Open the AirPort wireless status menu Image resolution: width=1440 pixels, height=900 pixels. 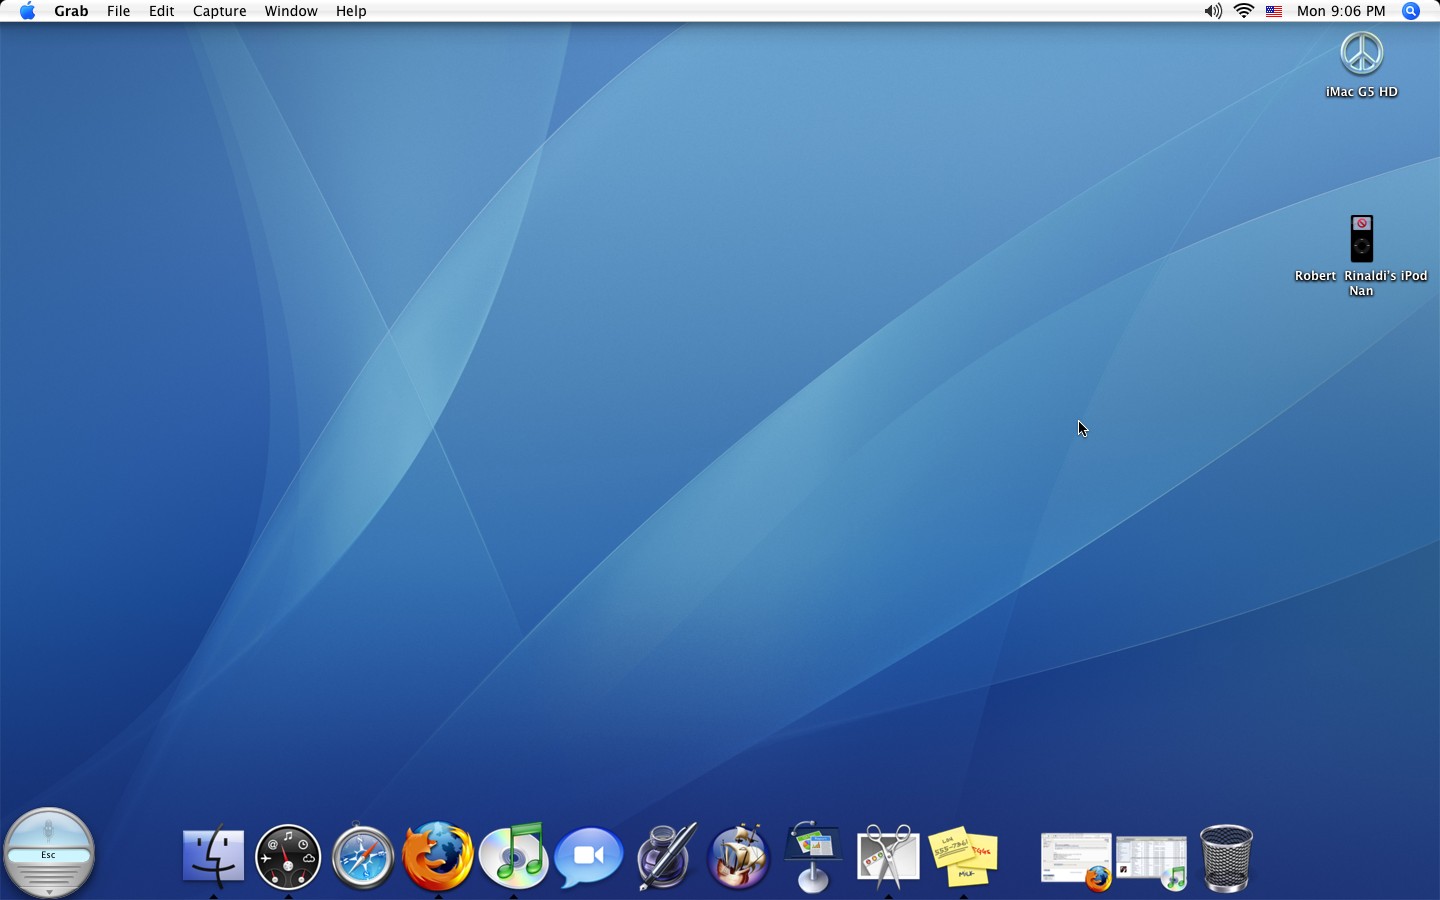[1244, 11]
